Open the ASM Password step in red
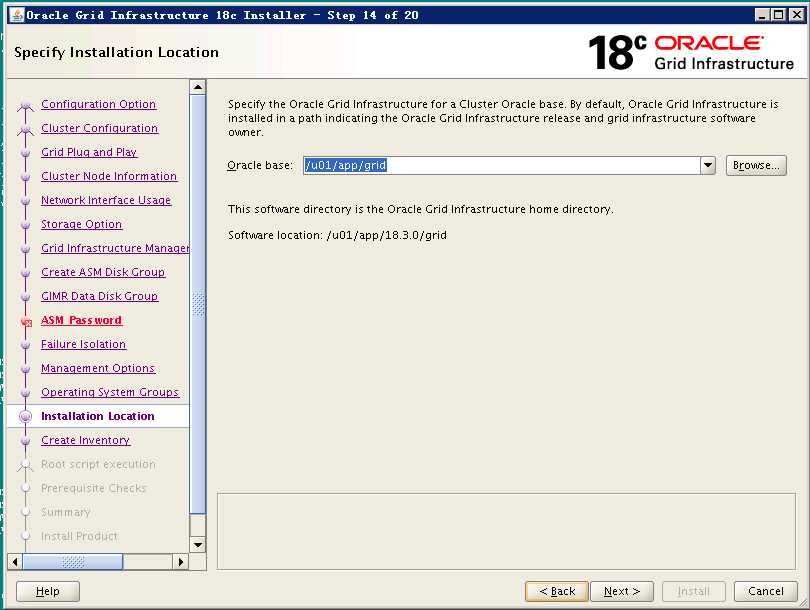The width and height of the screenshot is (810, 610). (81, 320)
